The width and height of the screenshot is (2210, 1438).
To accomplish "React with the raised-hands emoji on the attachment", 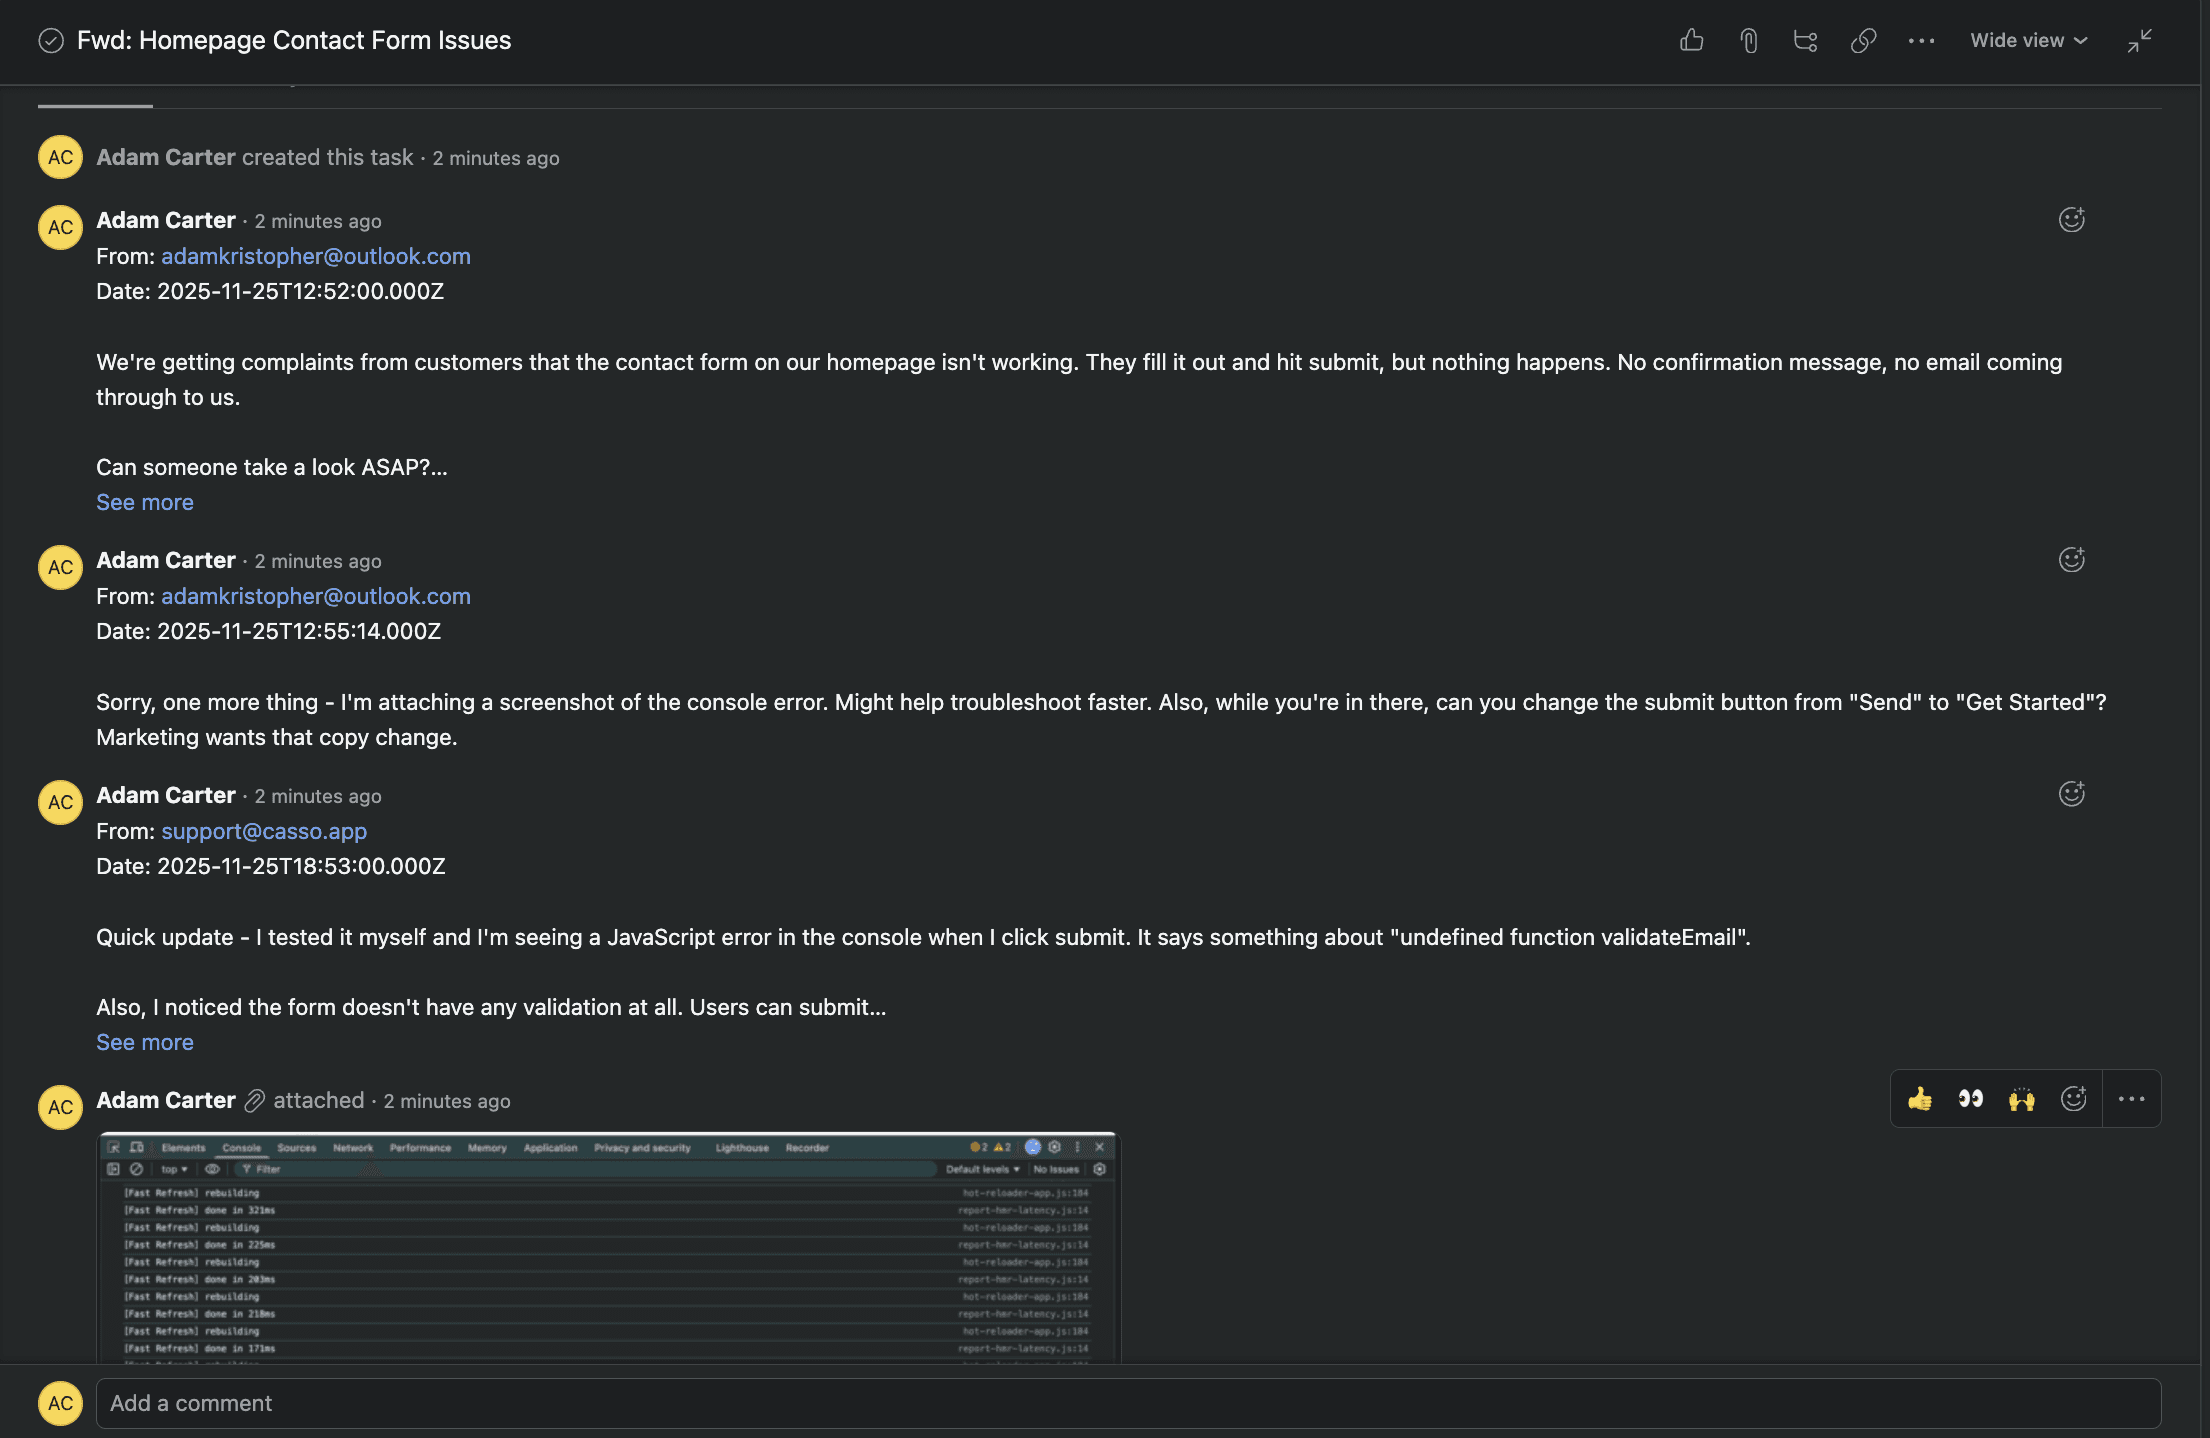I will pyautogui.click(x=2022, y=1098).
